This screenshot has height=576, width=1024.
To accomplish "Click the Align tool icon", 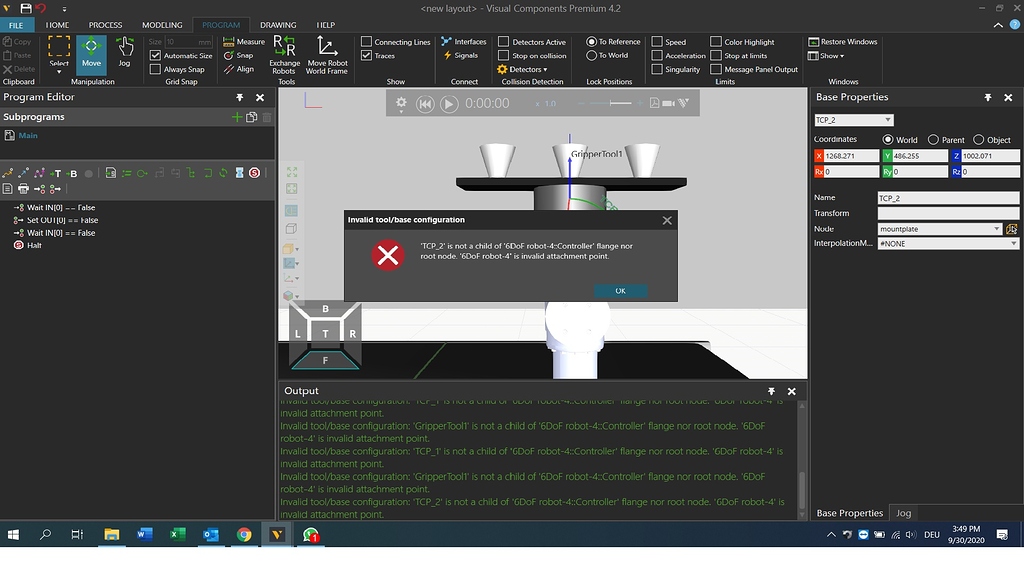I will (227, 69).
